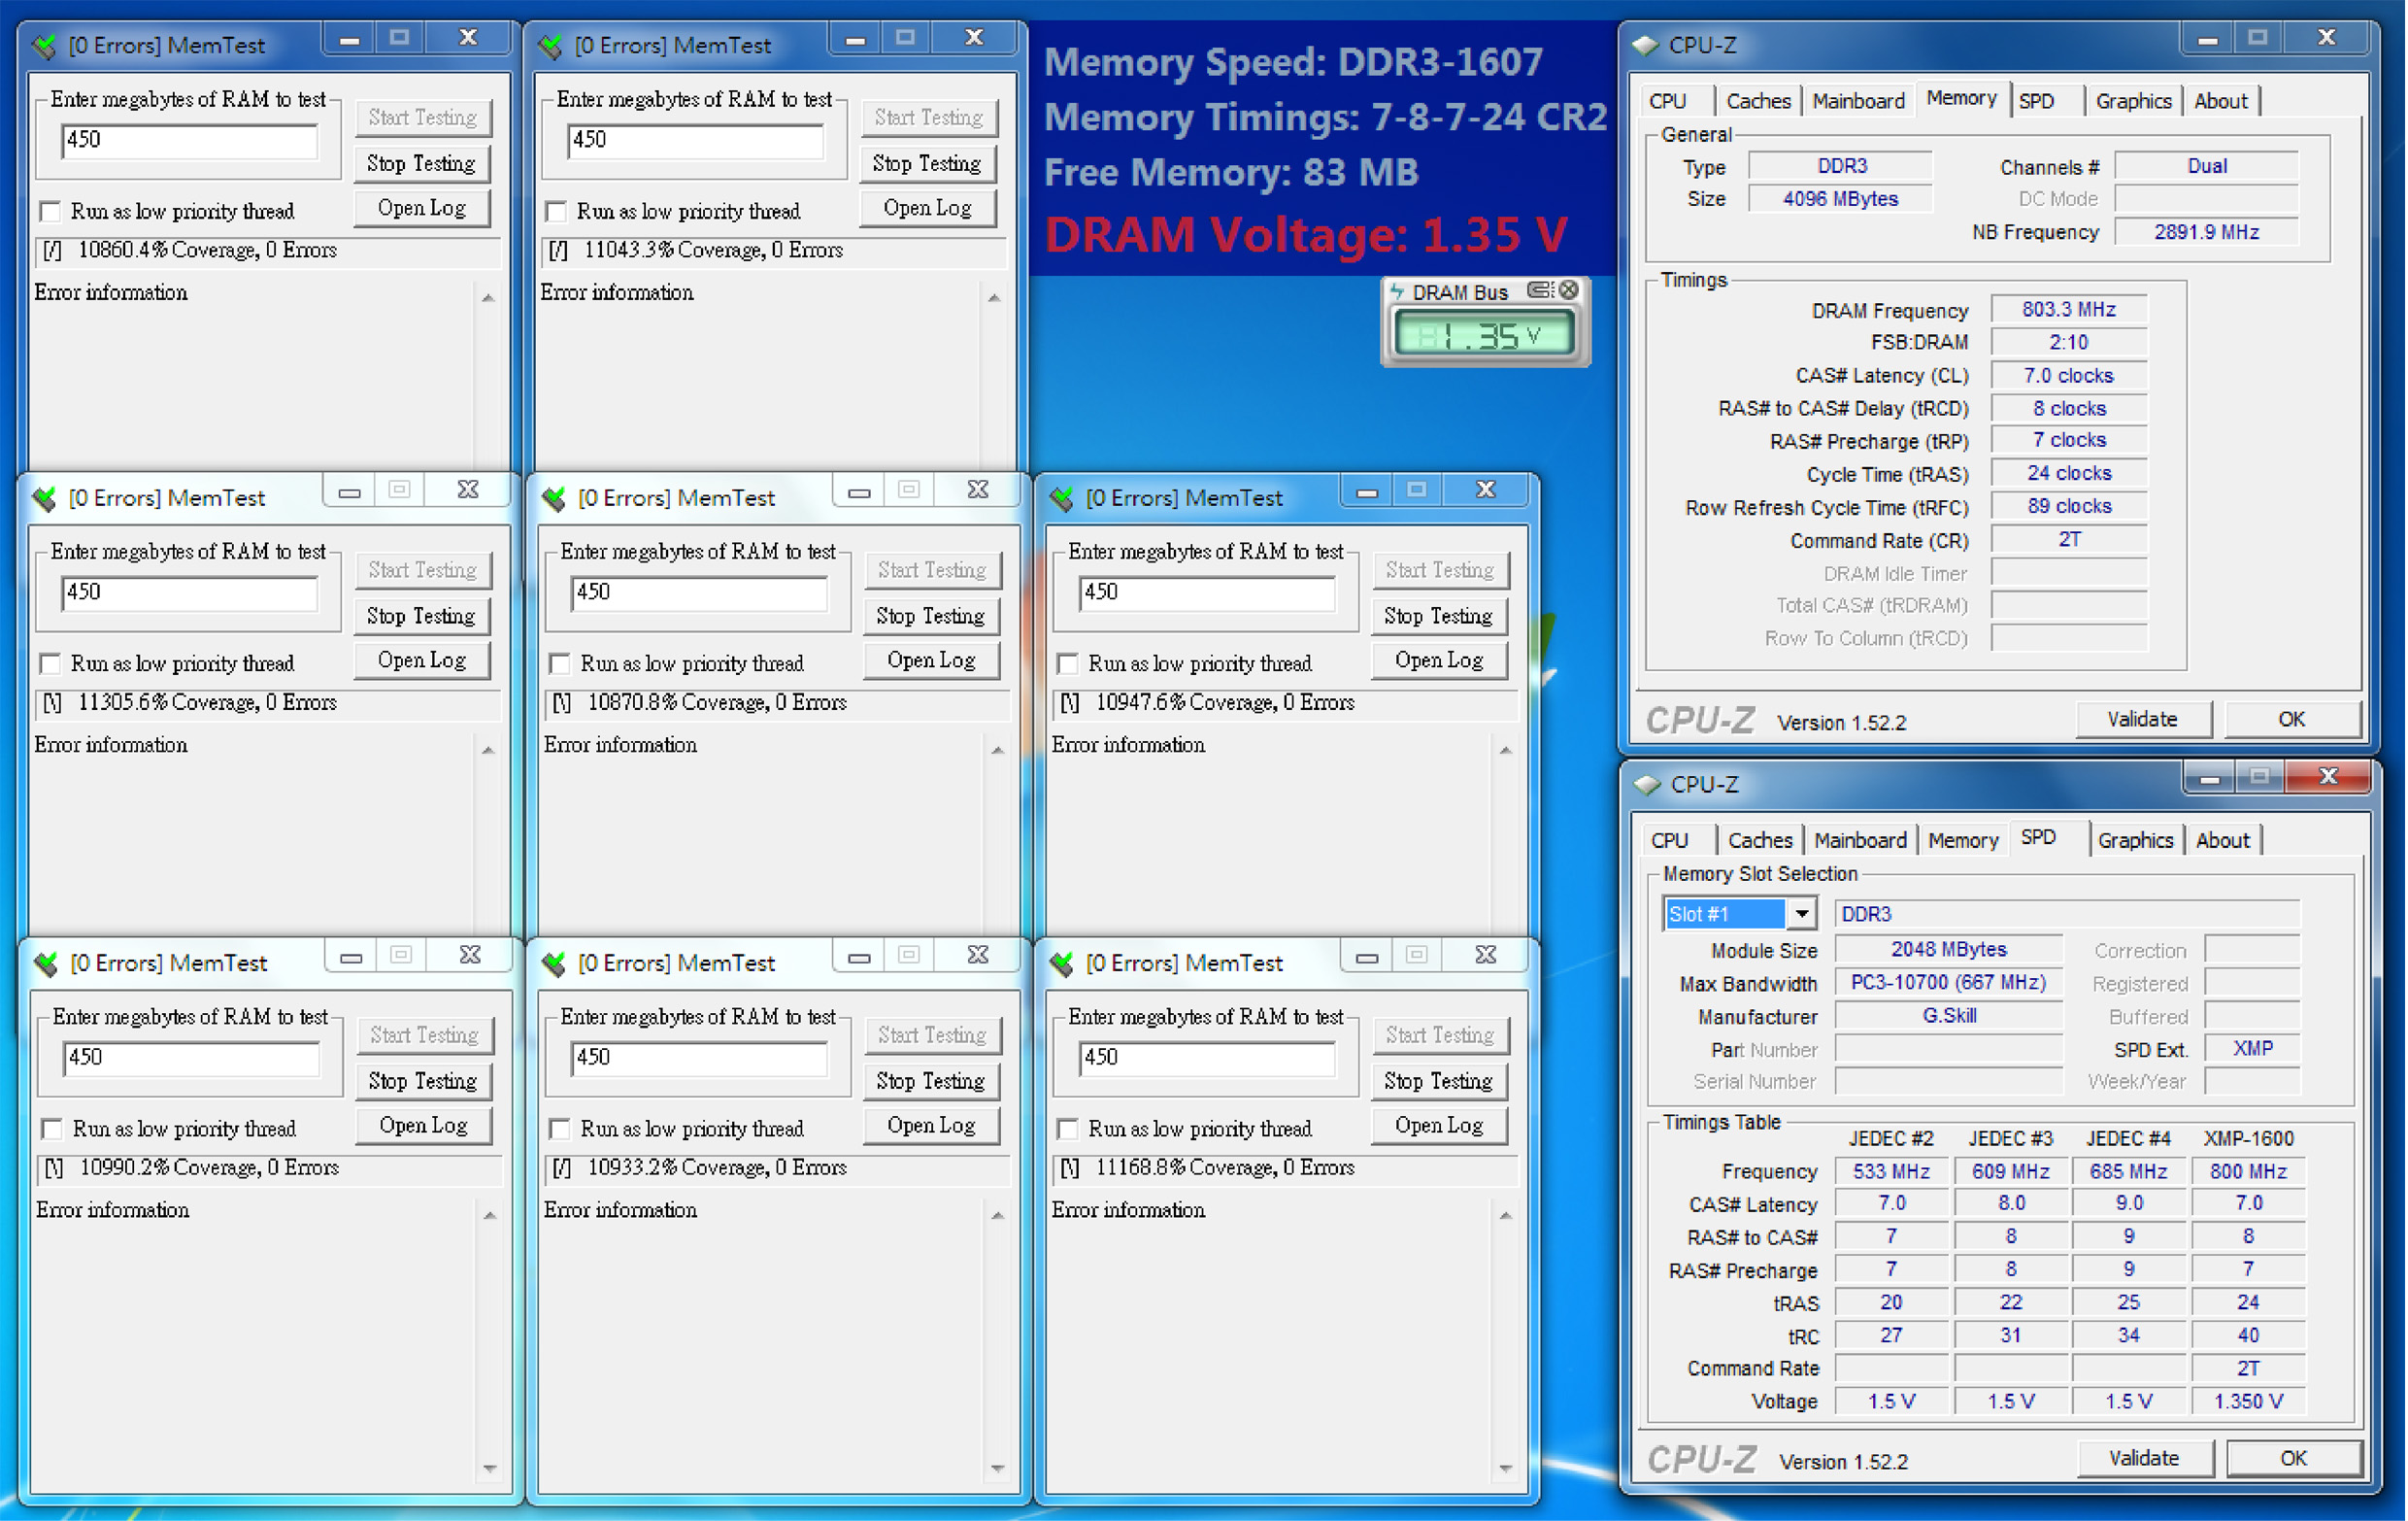Image resolution: width=2408 pixels, height=1521 pixels.
Task: Open DRAM Bus gadget settings icon
Action: point(1541,290)
